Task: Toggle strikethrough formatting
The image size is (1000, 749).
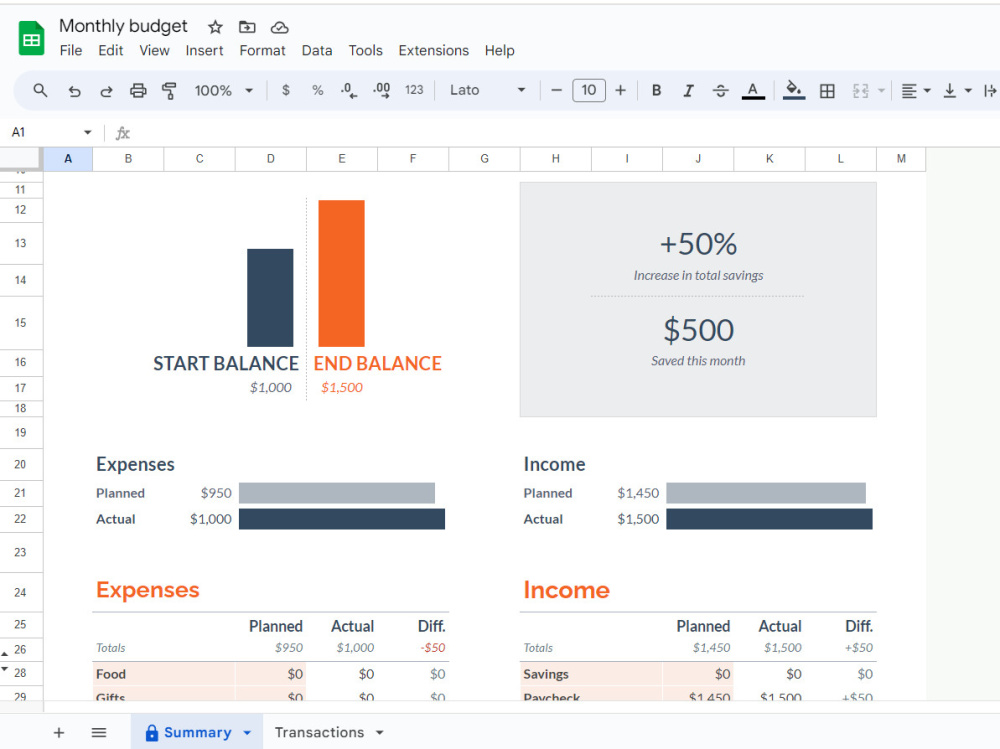Action: click(721, 91)
